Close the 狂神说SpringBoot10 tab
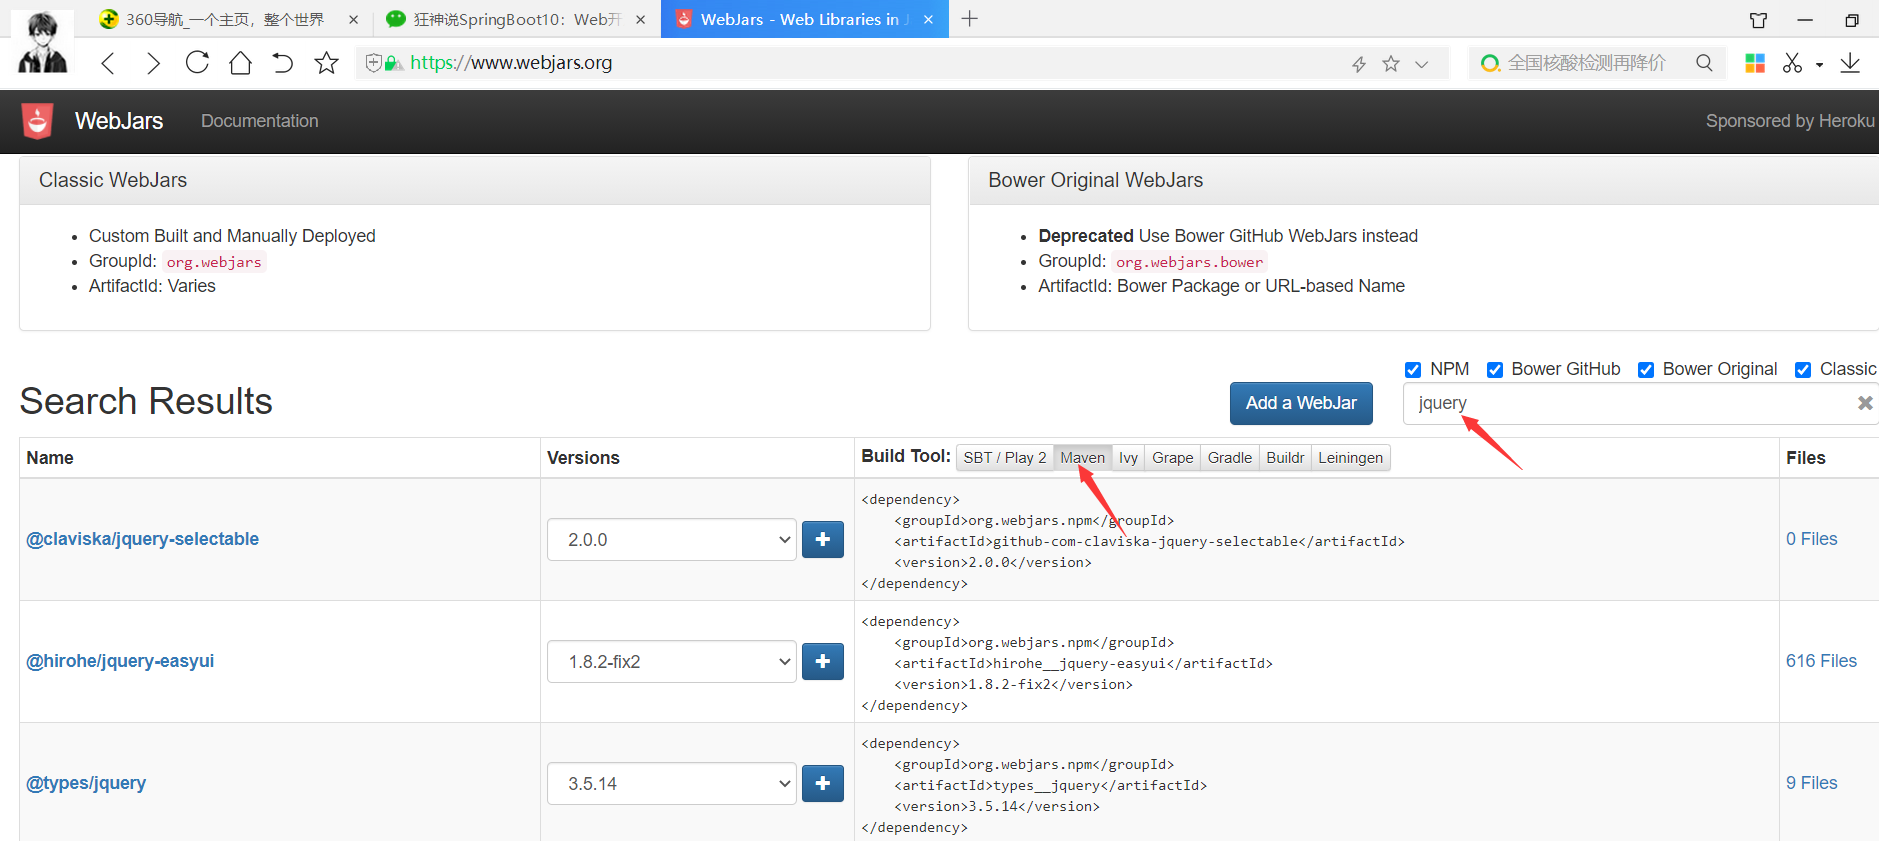This screenshot has height=841, width=1879. pyautogui.click(x=641, y=20)
